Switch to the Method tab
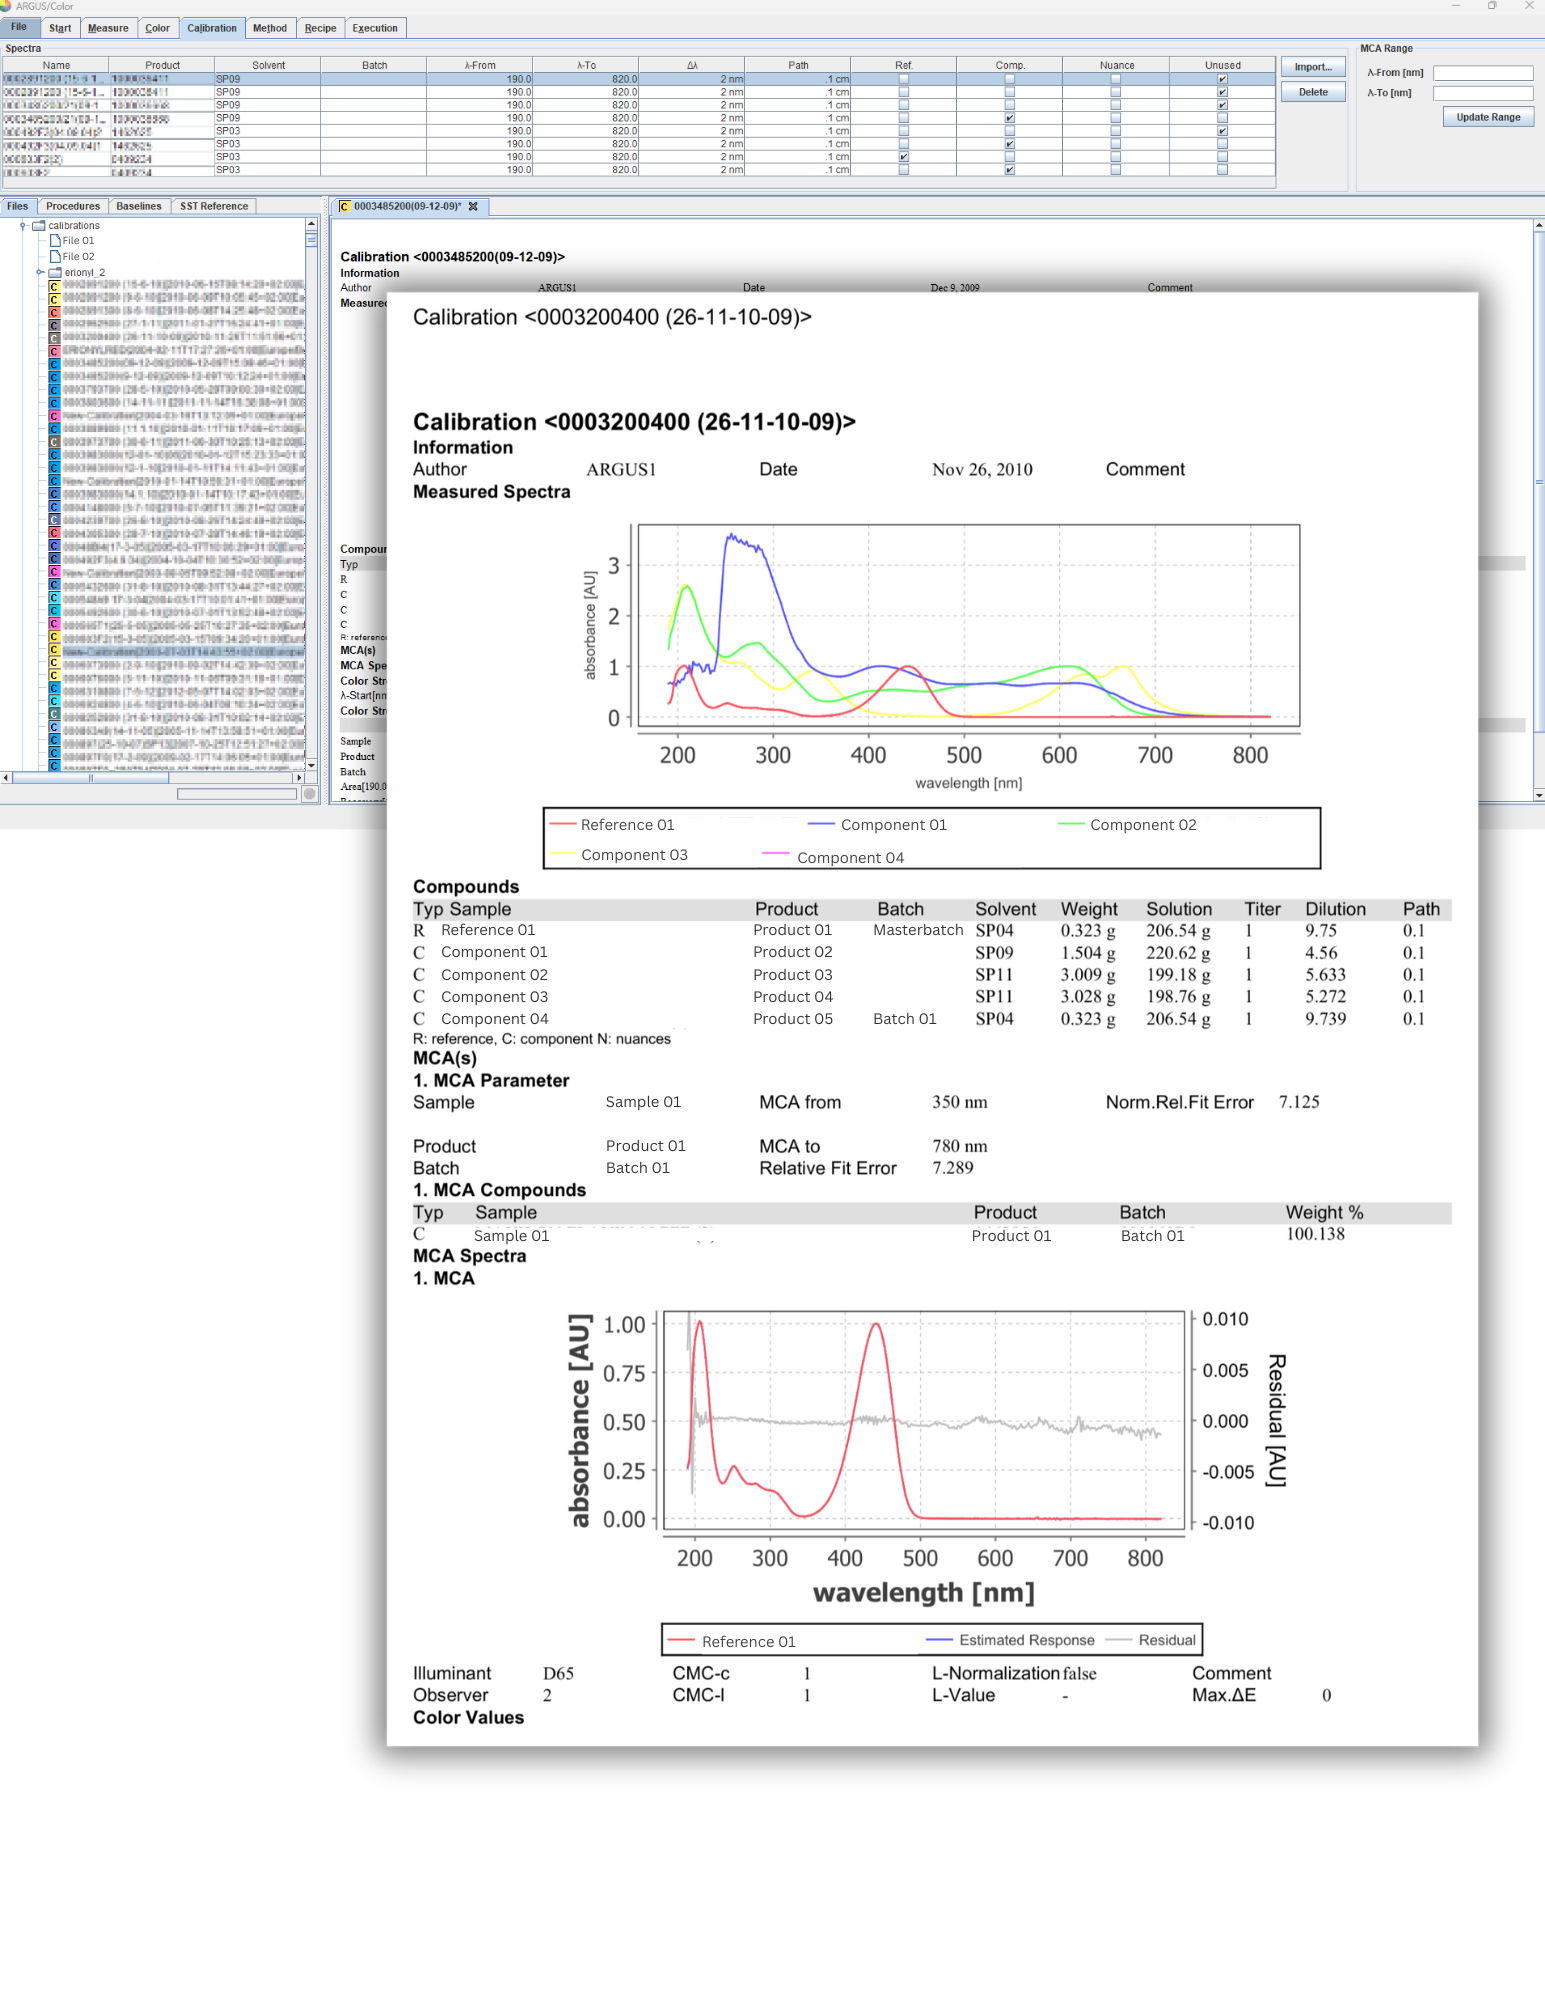Image resolution: width=1545 pixels, height=2000 pixels. [x=270, y=28]
